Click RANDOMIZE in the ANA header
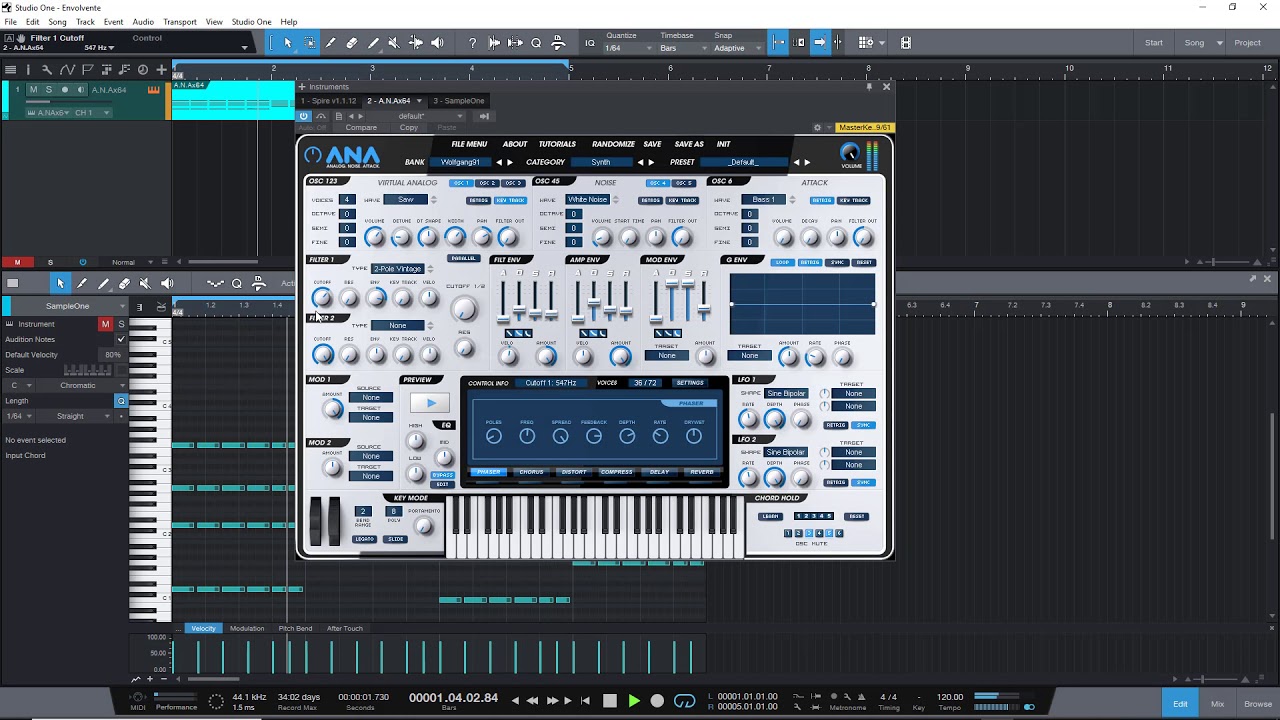 click(x=613, y=144)
